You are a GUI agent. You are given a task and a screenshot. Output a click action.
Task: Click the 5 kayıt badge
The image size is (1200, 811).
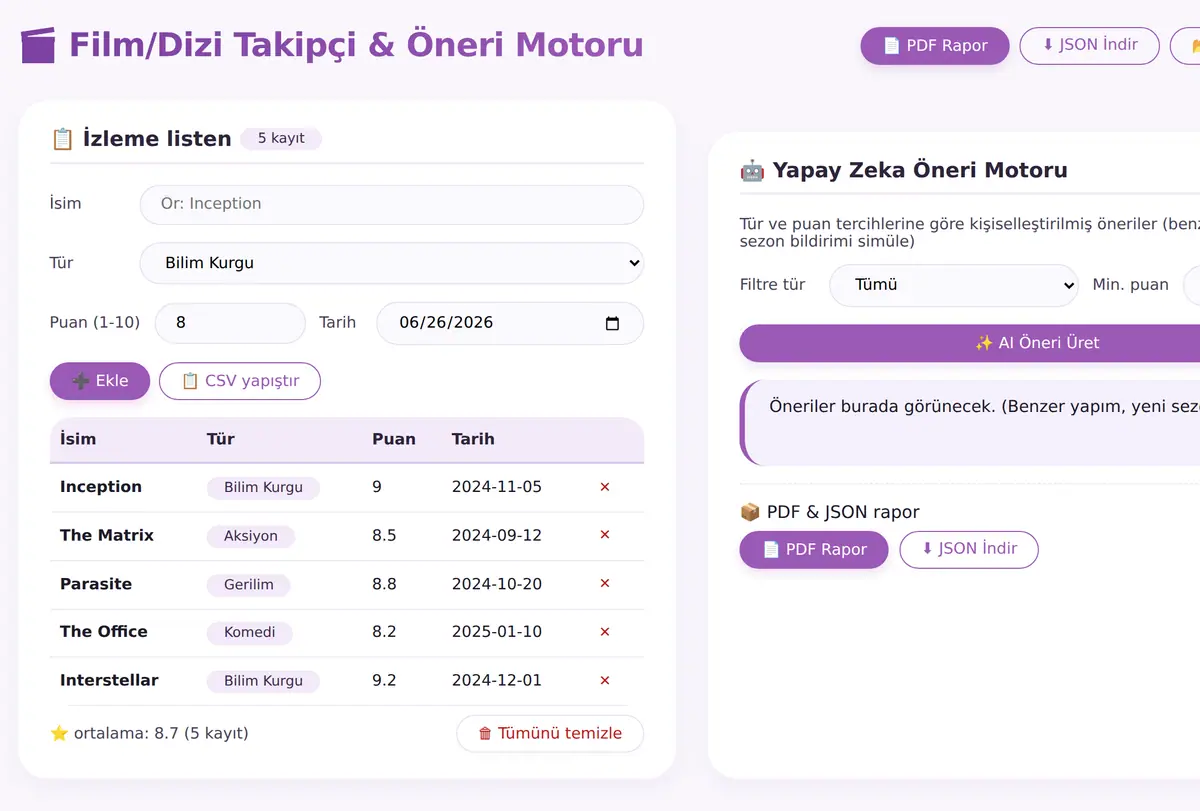click(281, 139)
